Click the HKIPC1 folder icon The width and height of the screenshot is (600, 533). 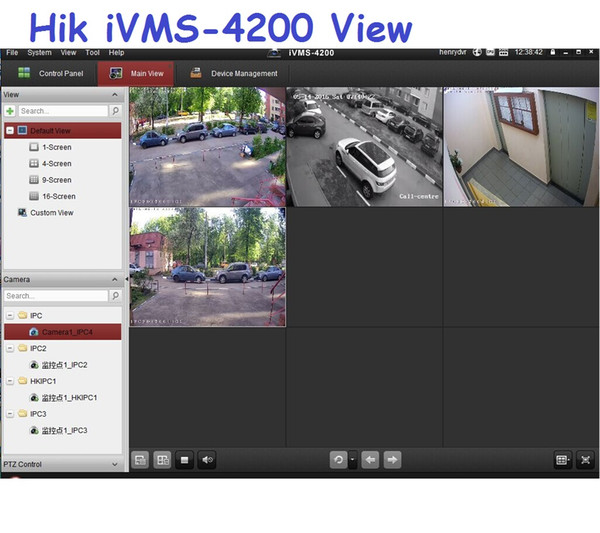pos(23,381)
